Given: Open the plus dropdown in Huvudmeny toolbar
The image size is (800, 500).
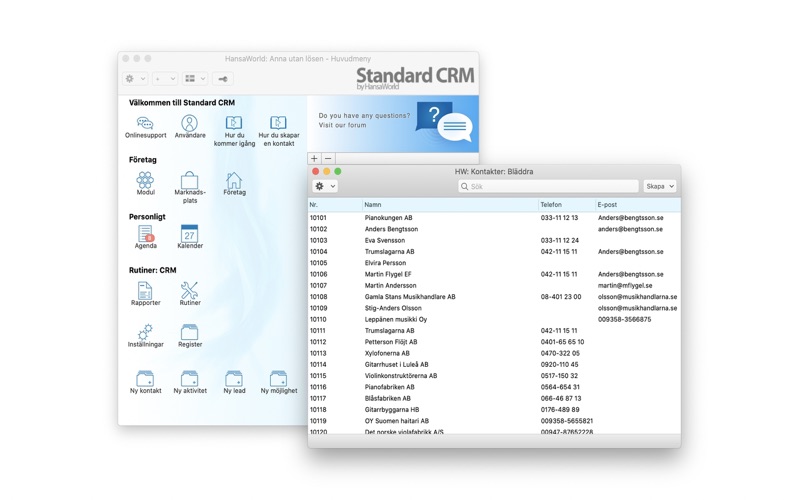Looking at the screenshot, I should (x=165, y=79).
